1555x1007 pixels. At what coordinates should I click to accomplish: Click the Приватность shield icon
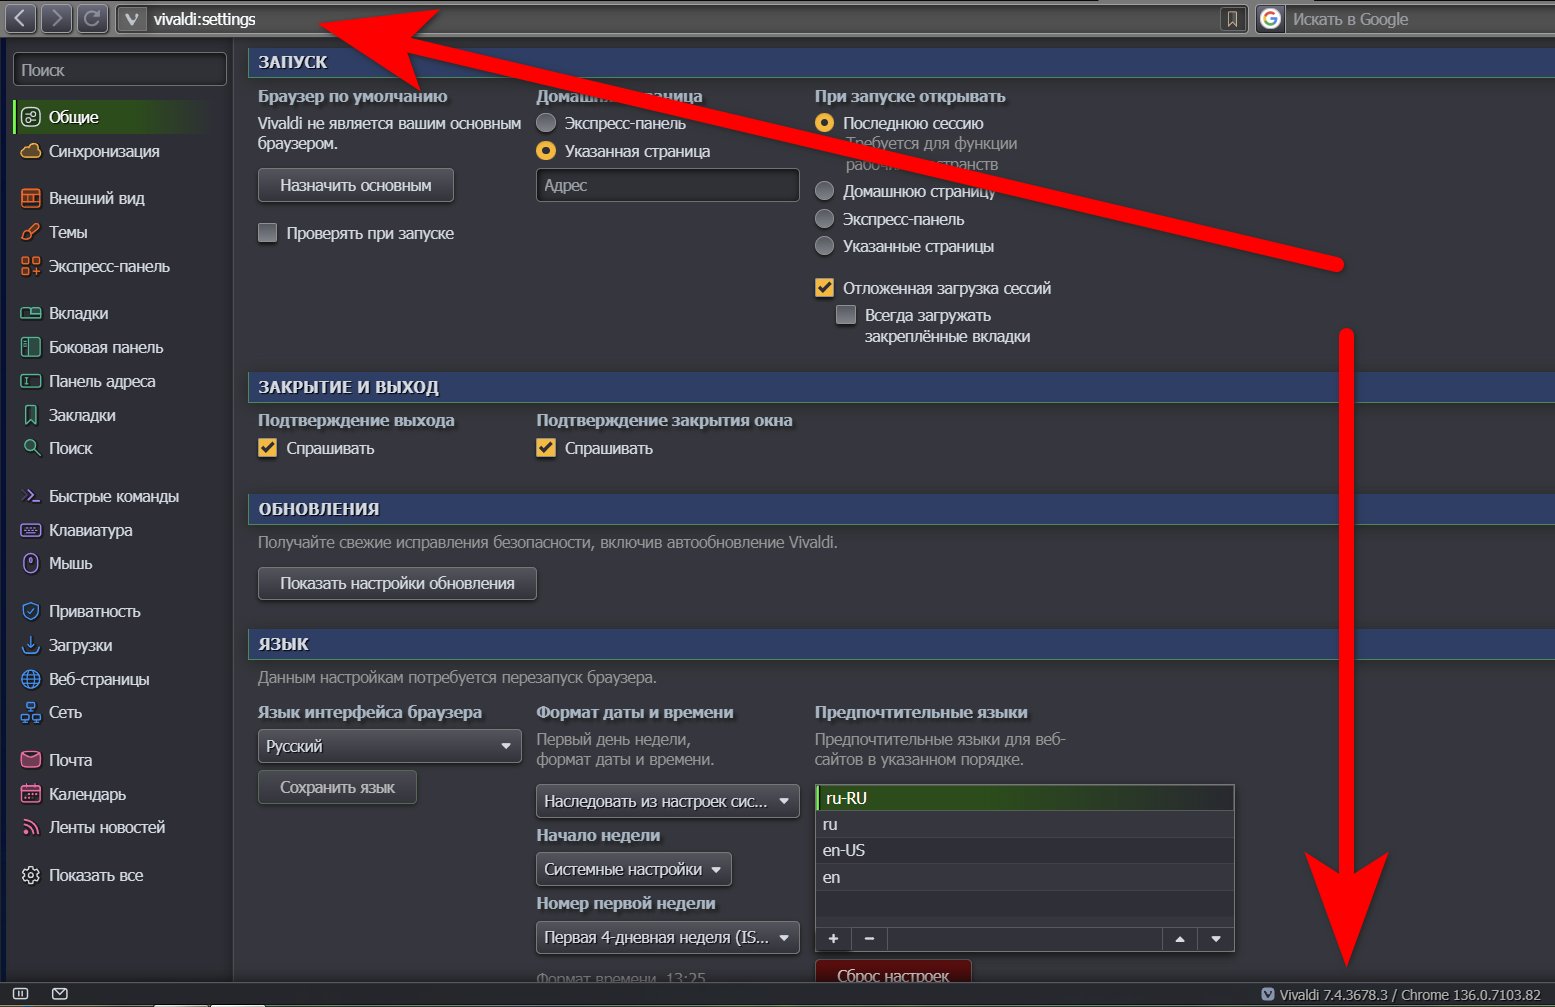tap(31, 611)
